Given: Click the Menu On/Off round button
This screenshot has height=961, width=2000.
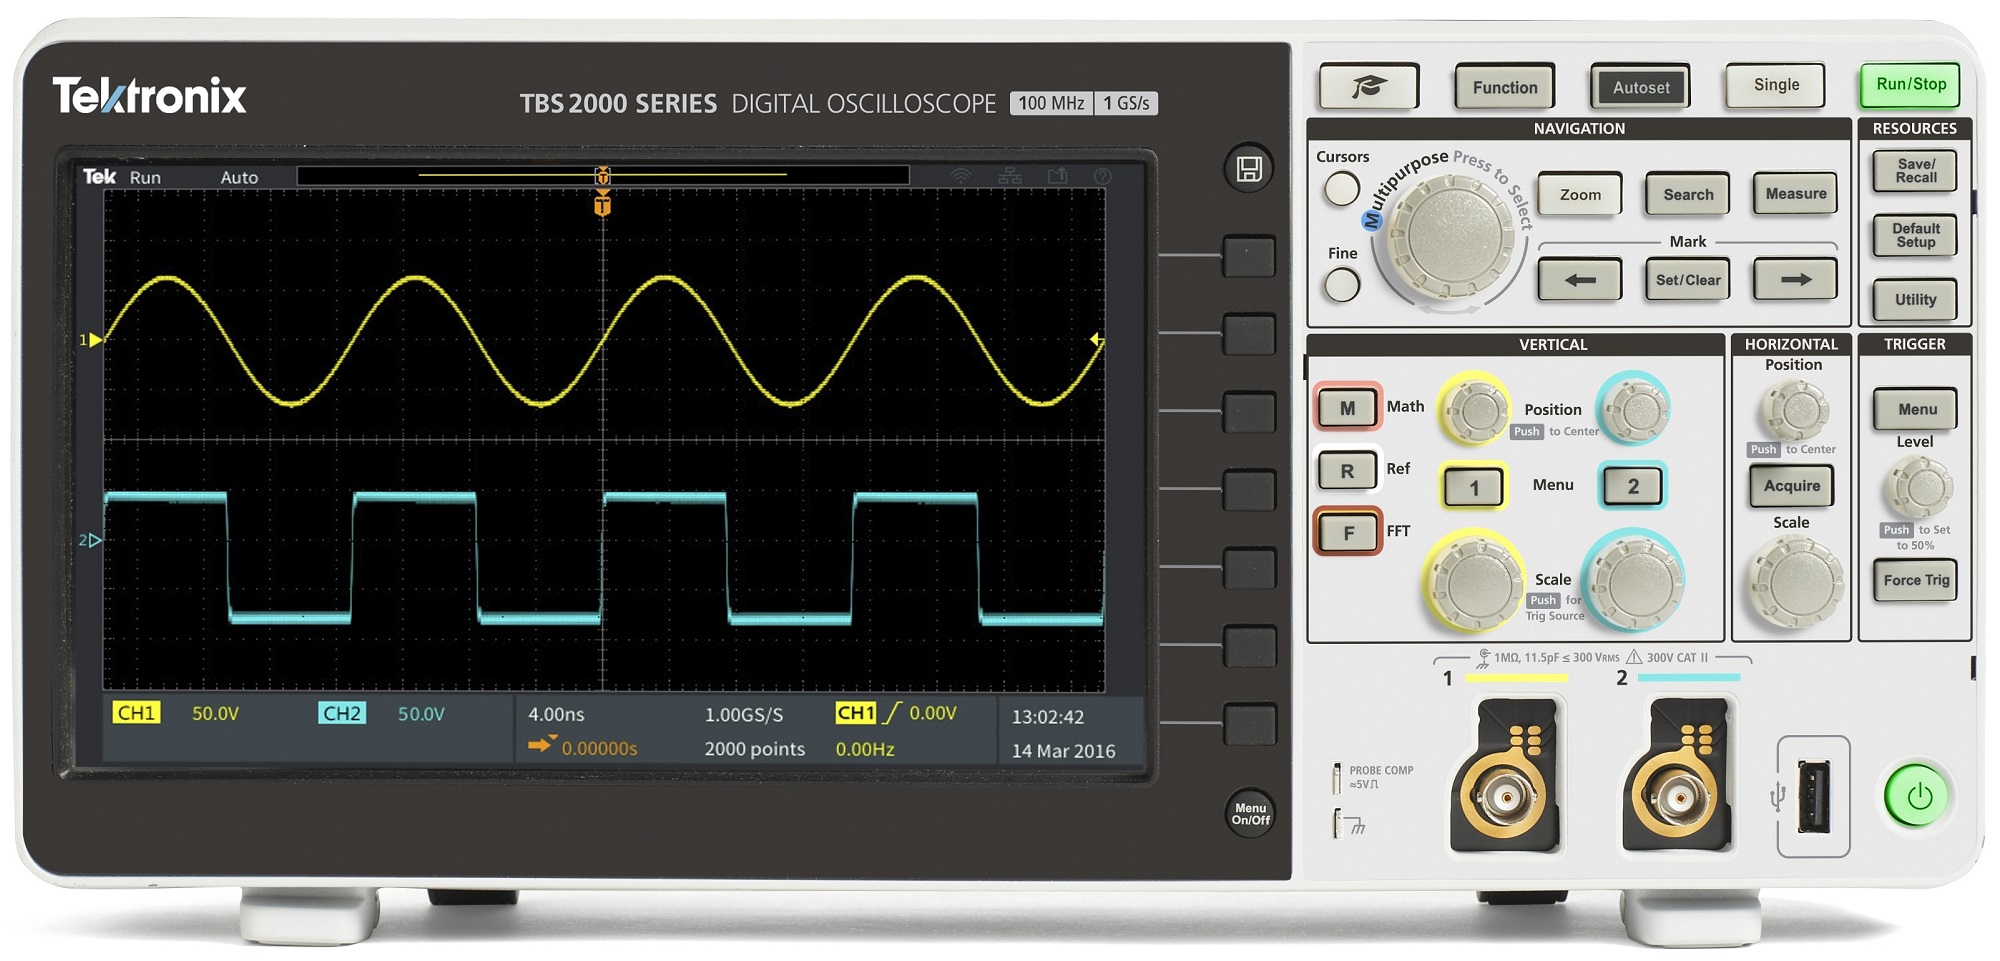Looking at the screenshot, I should point(1250,813).
